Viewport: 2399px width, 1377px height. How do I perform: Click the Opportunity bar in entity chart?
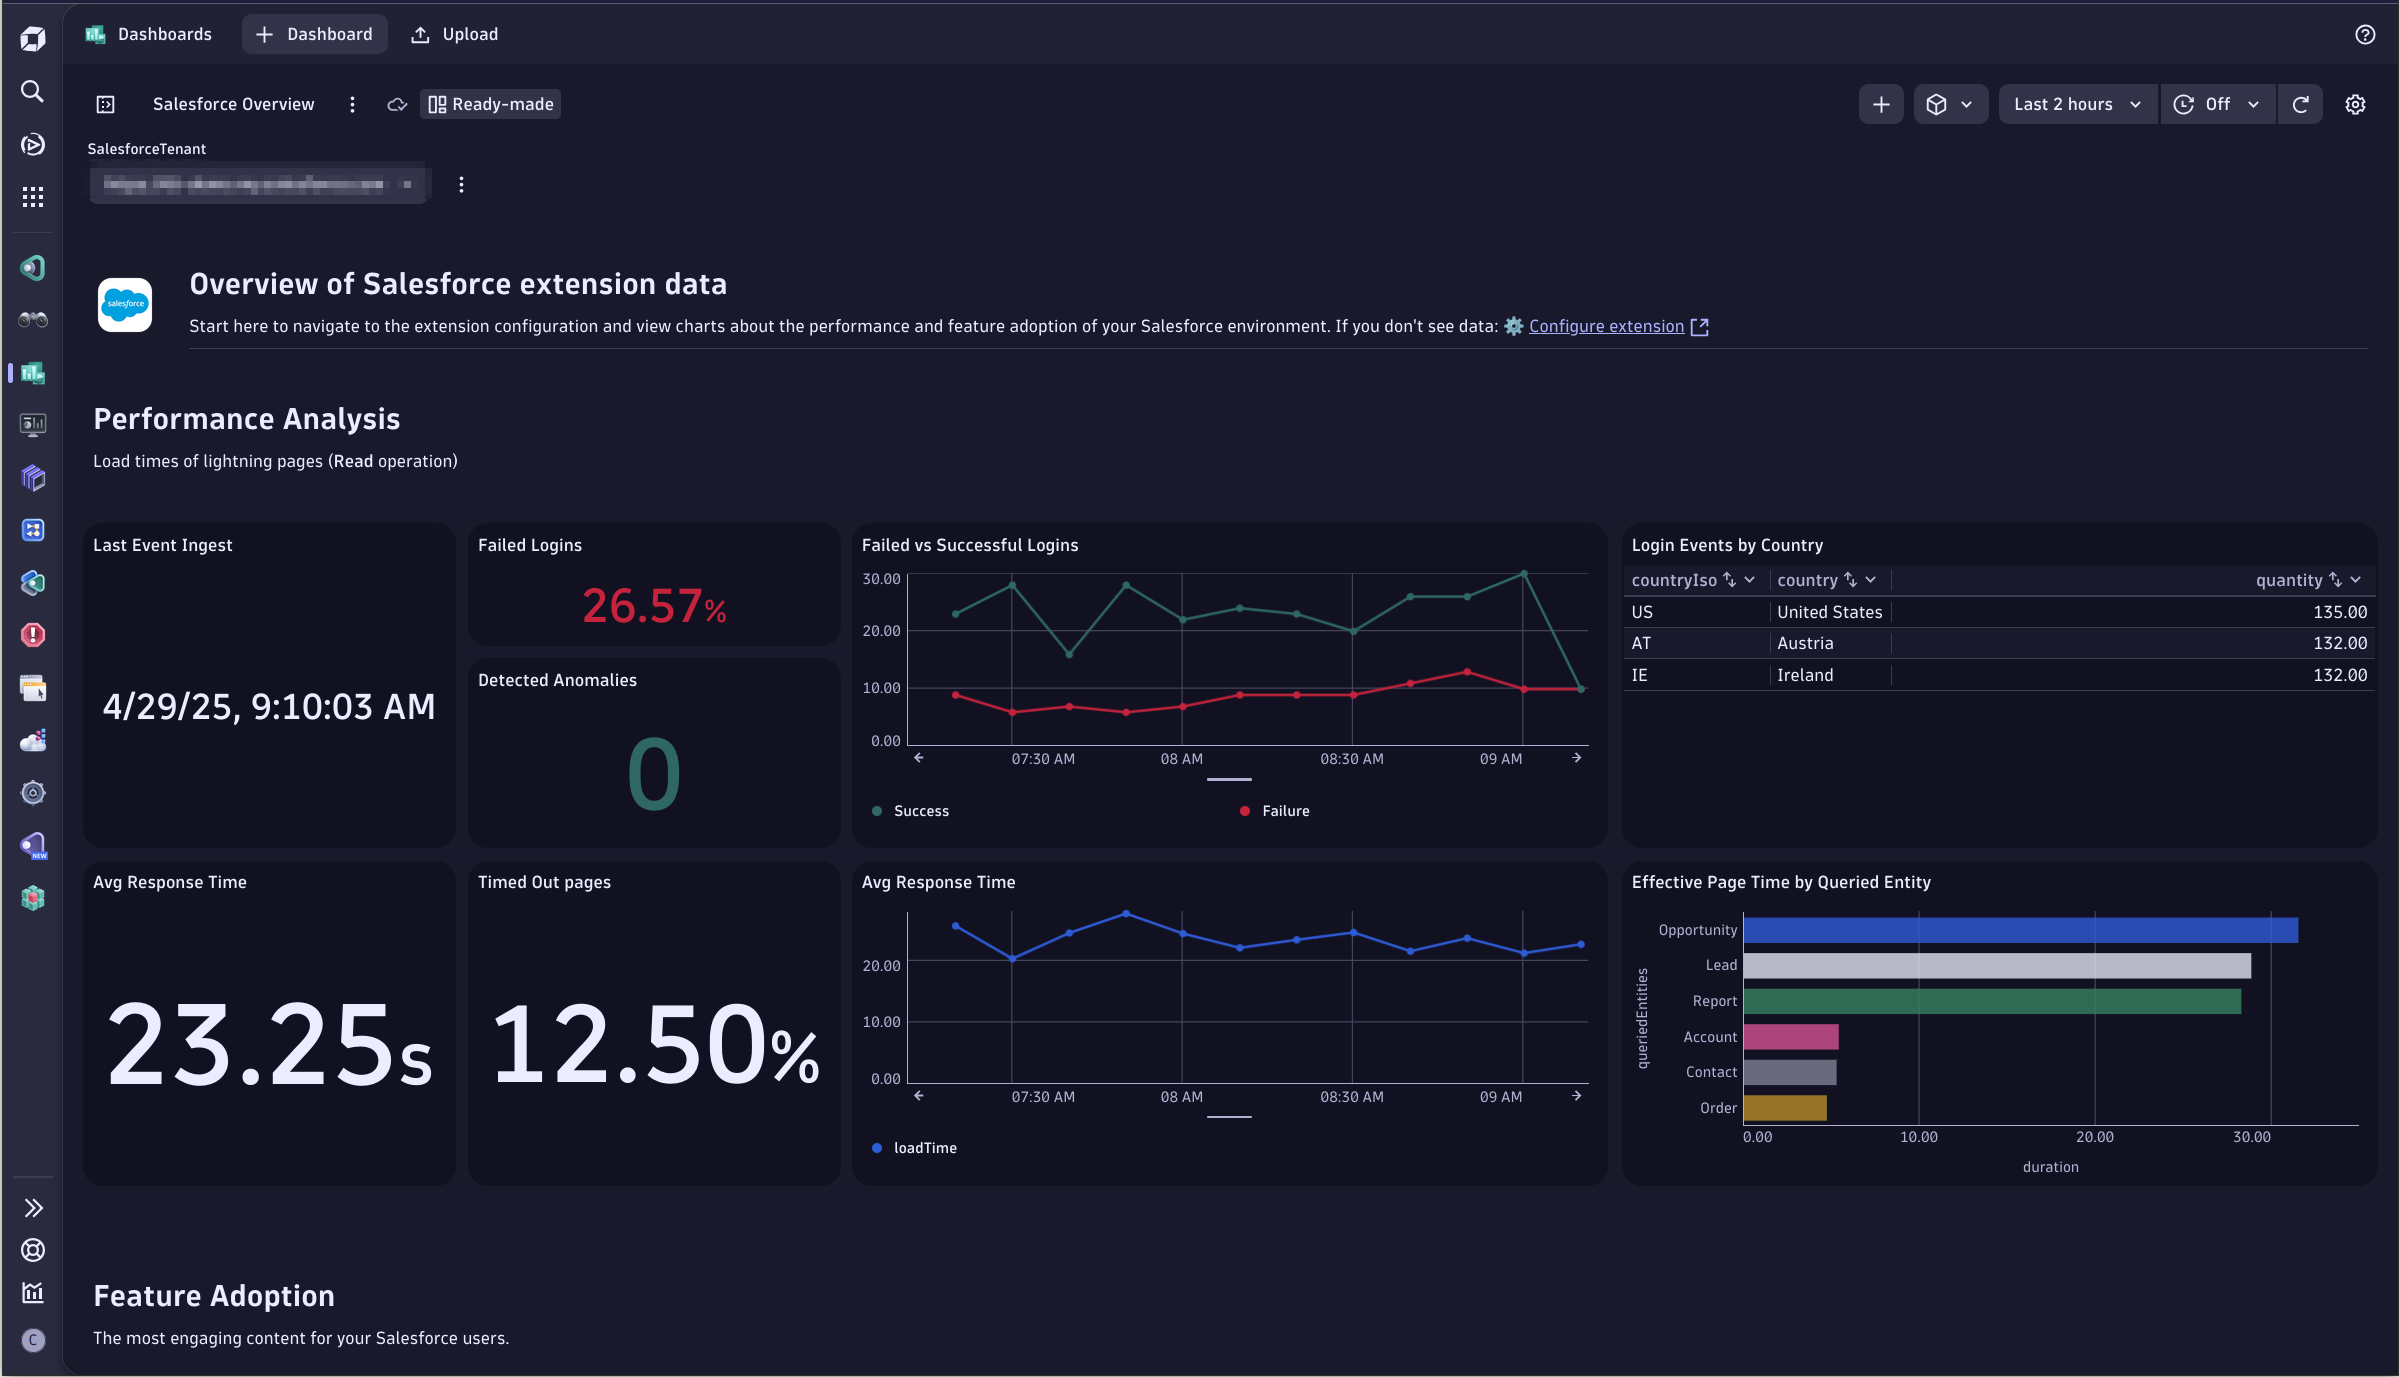click(2020, 930)
